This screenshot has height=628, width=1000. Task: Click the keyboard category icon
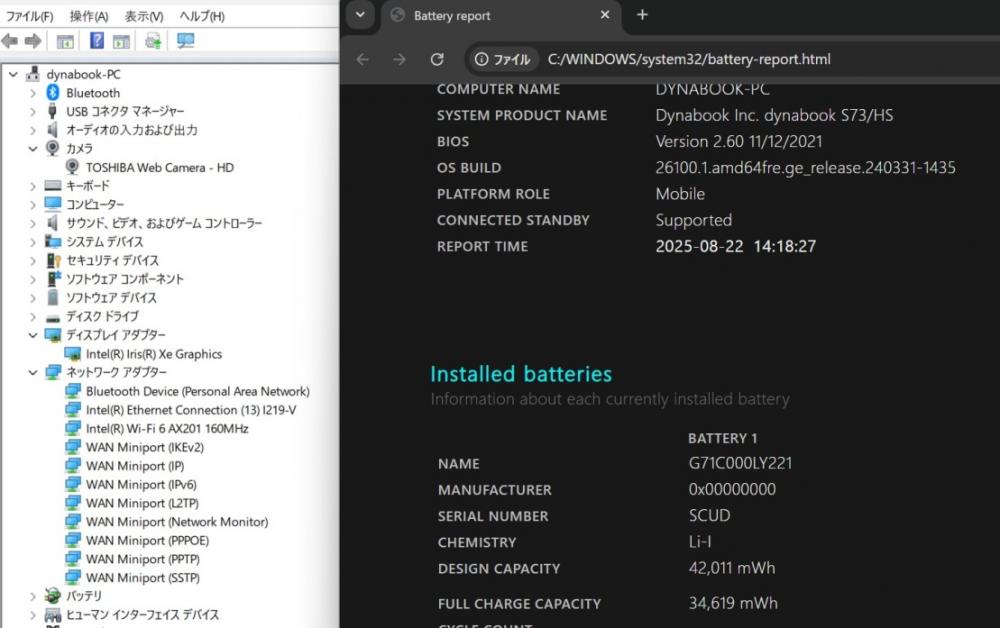click(53, 186)
